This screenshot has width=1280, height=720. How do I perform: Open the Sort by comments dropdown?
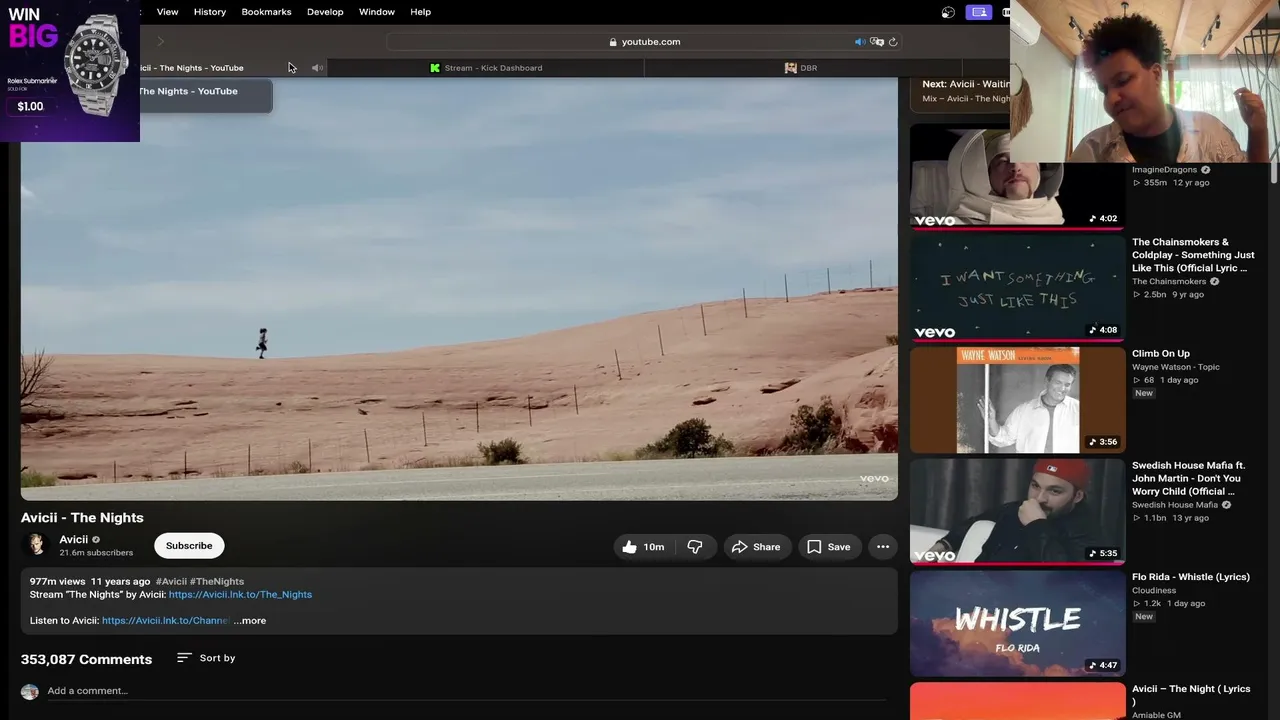pyautogui.click(x=206, y=658)
